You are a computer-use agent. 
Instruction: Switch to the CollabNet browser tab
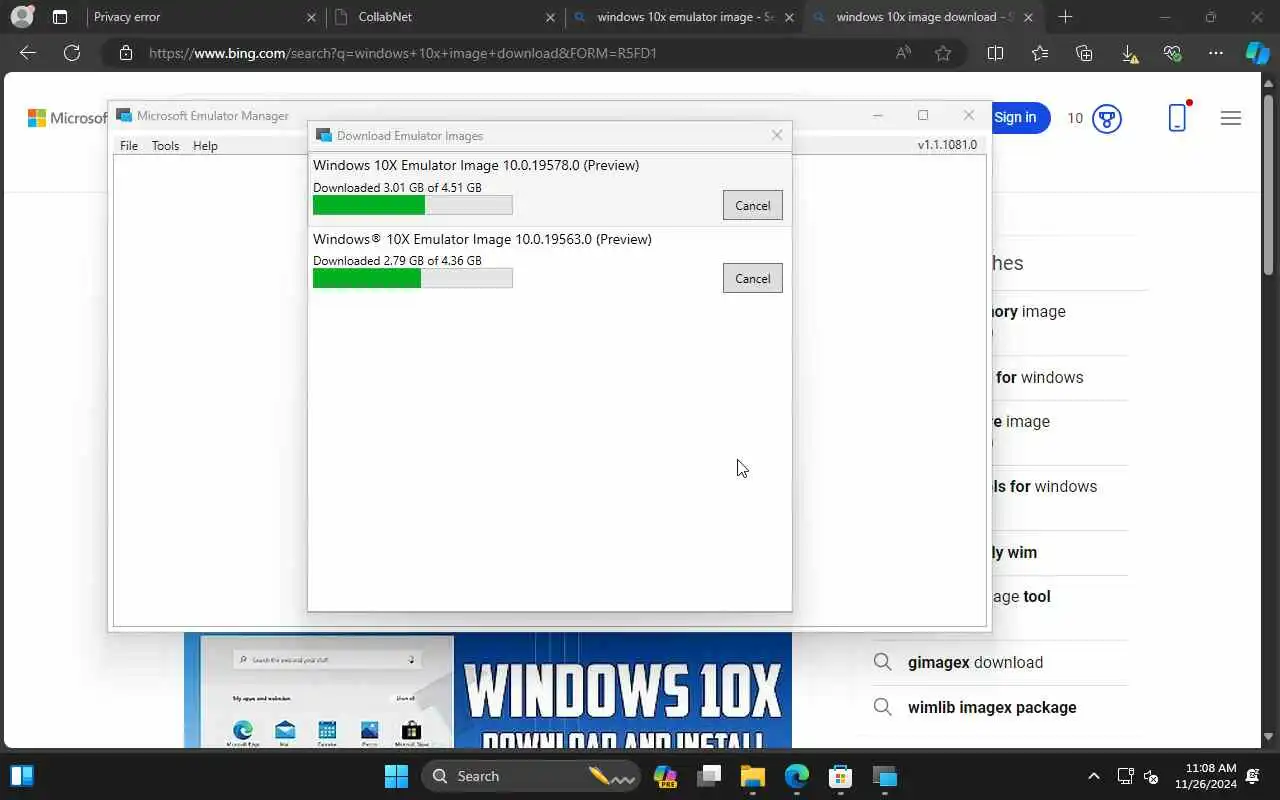[x=443, y=17]
